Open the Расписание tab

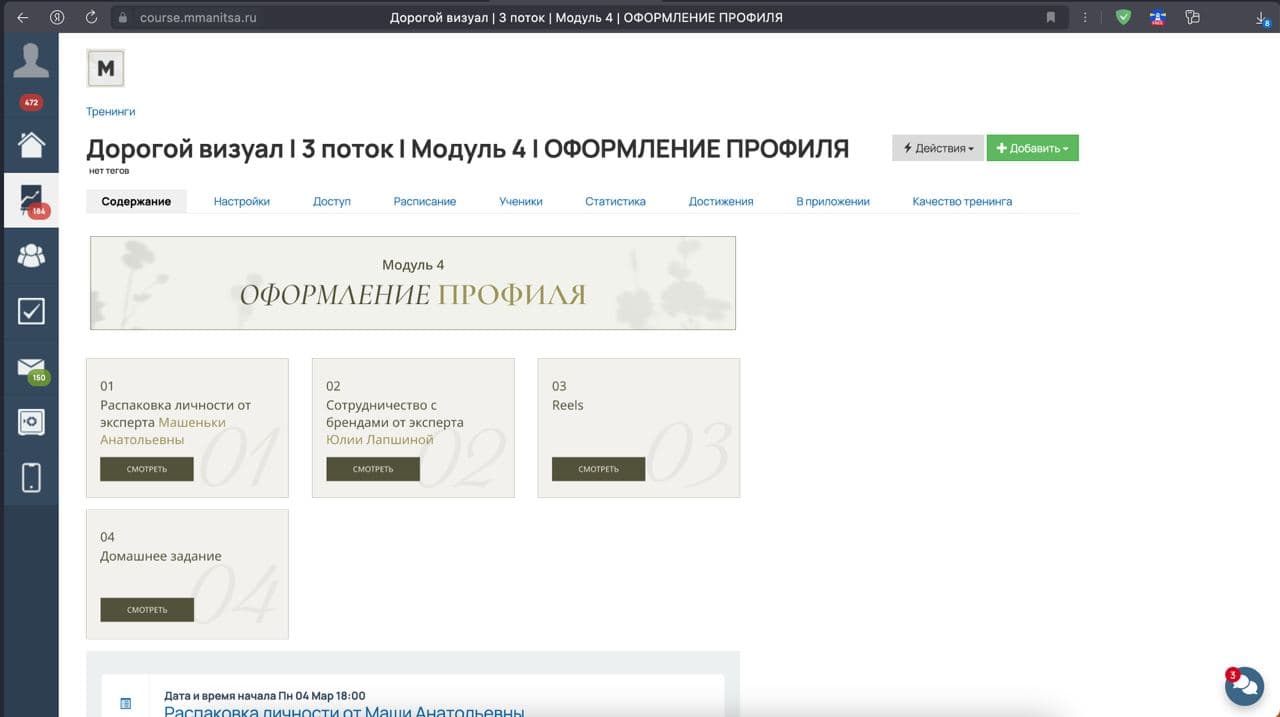click(425, 201)
